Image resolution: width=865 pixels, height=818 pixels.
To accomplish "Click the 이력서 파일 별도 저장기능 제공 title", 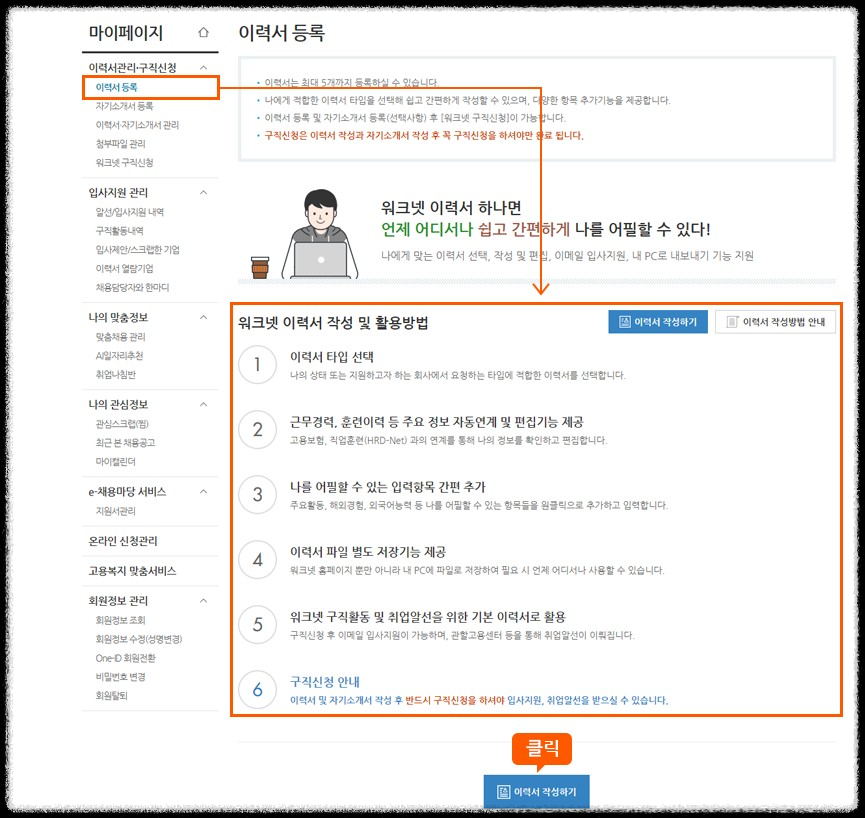I will pyautogui.click(x=367, y=552).
